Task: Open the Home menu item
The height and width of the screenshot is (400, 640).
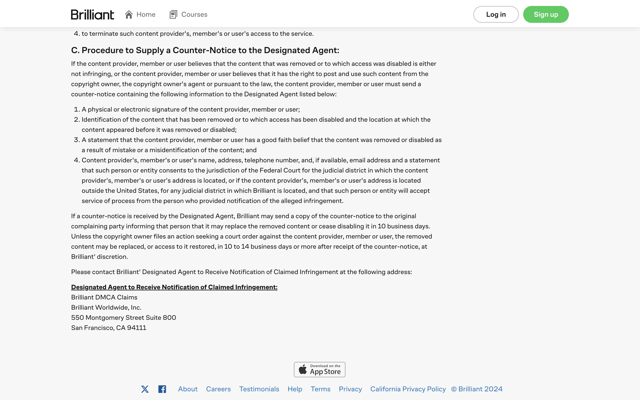Action: [x=140, y=15]
